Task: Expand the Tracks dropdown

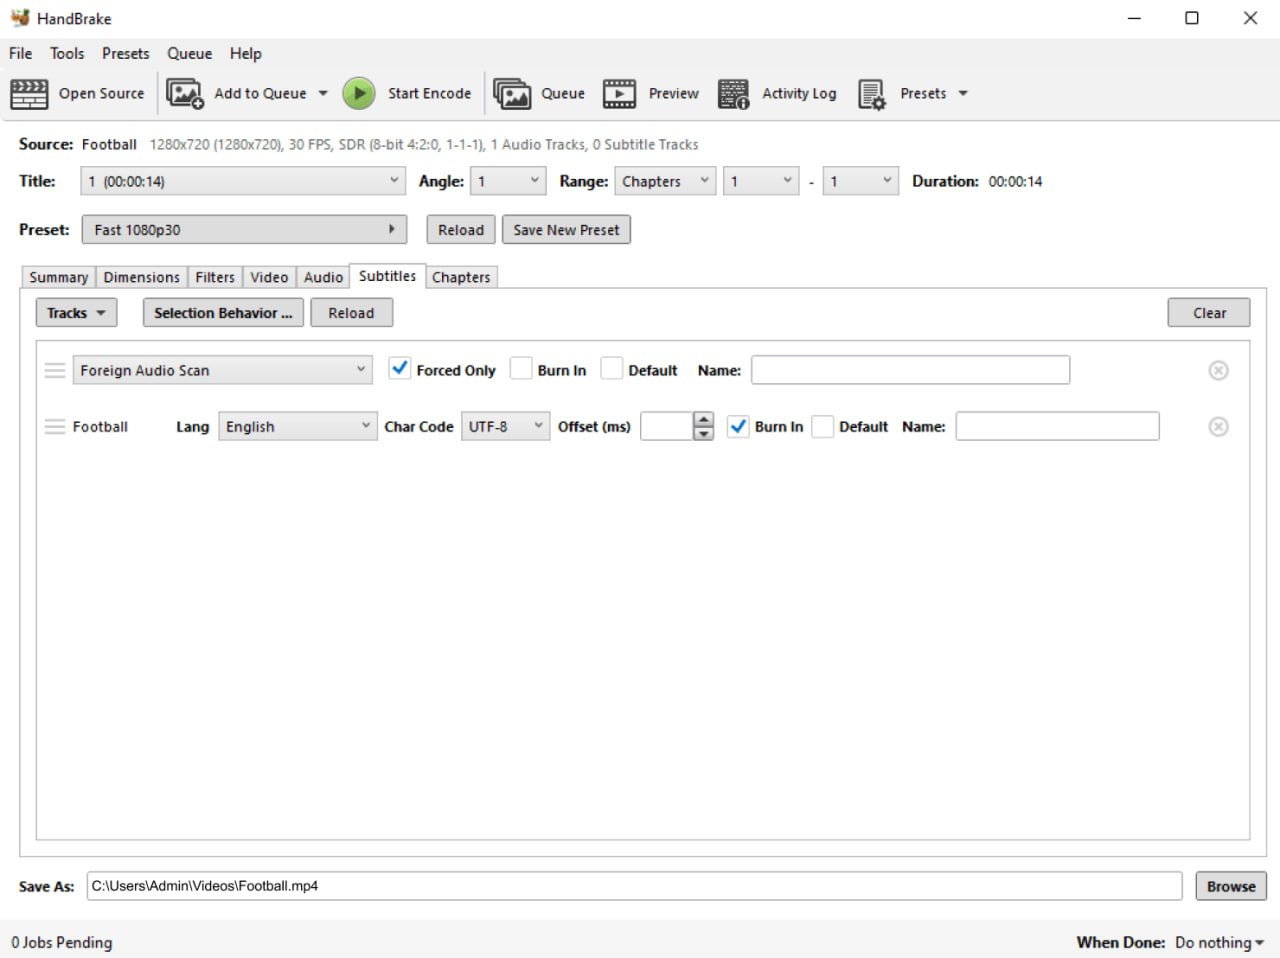Action: click(x=76, y=312)
